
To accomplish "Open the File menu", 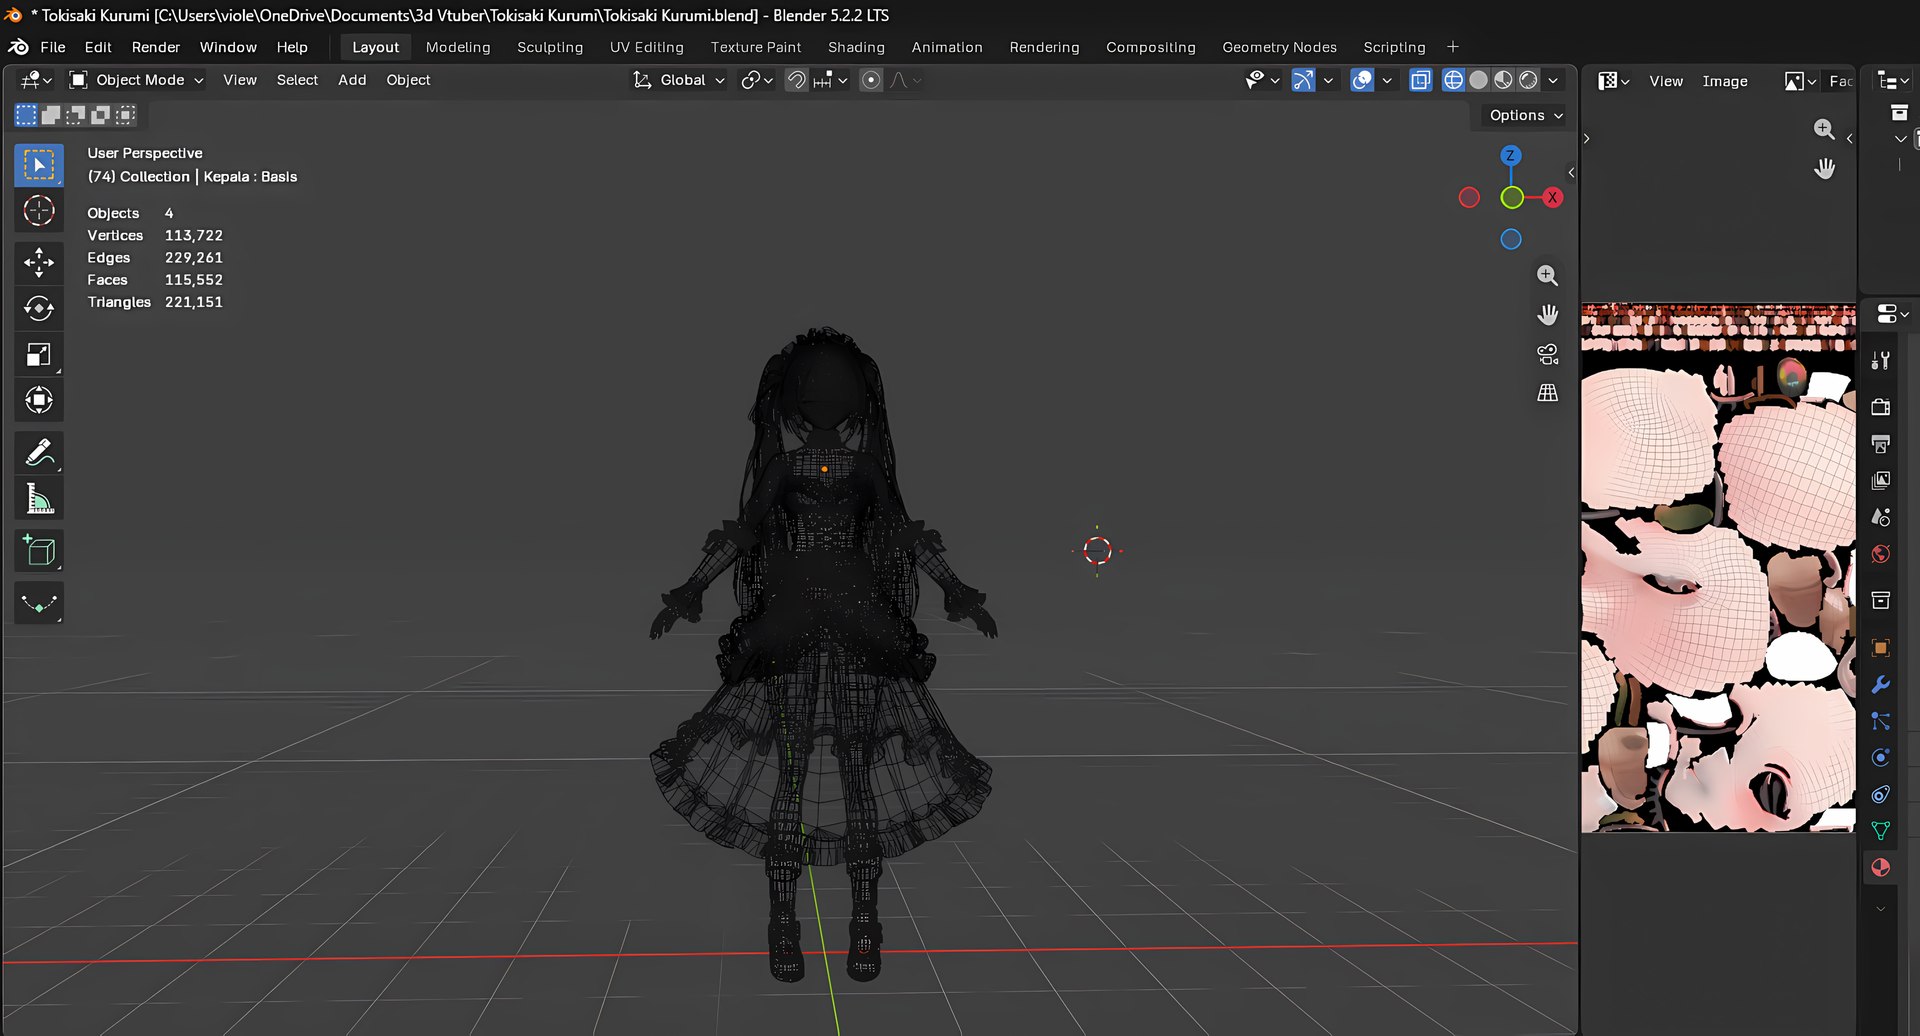I will click(x=53, y=47).
